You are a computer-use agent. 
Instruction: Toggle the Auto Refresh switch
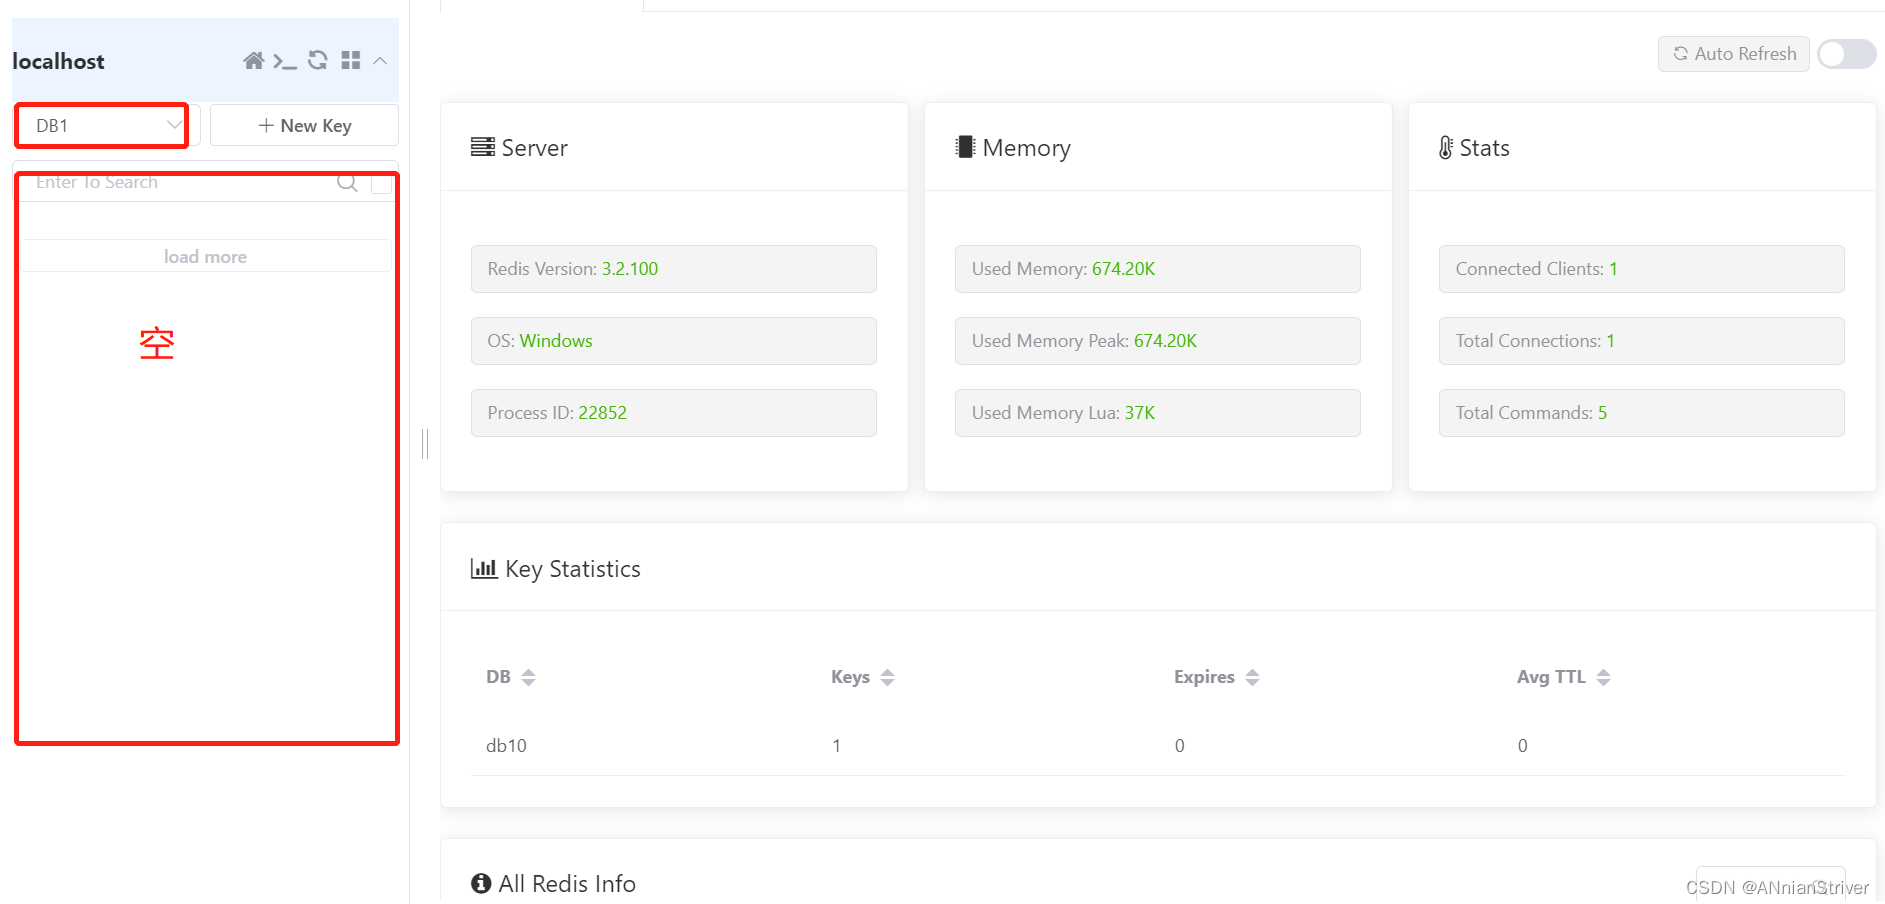click(1847, 54)
